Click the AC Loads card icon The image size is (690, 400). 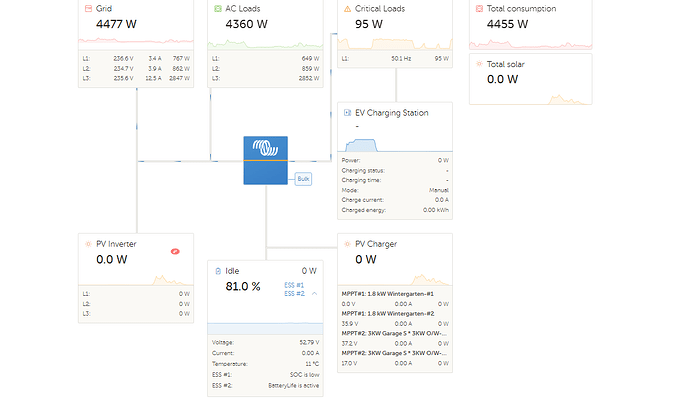pos(218,9)
